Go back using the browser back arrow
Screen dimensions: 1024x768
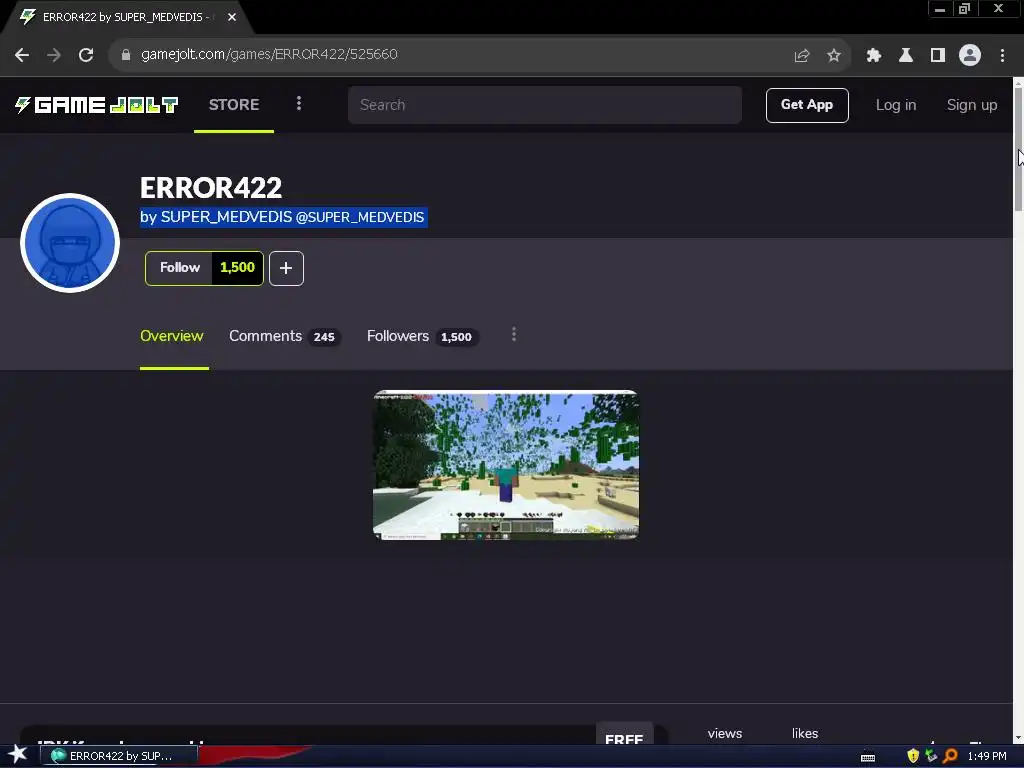click(x=22, y=55)
